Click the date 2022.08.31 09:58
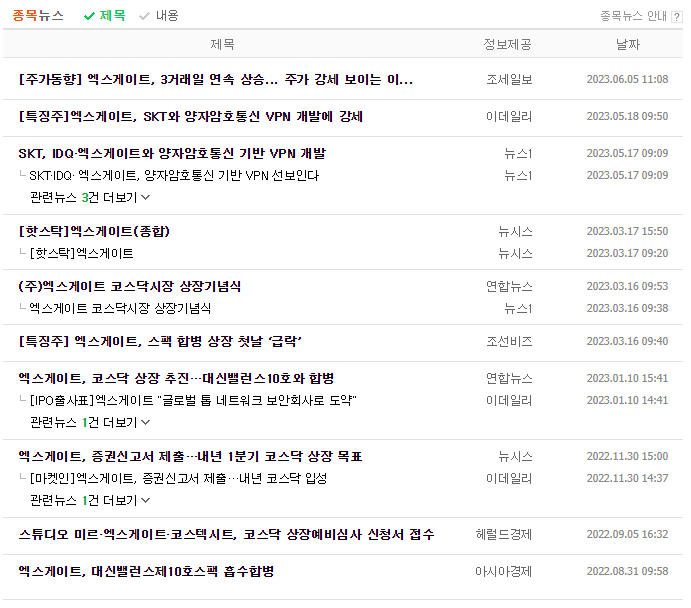Image resolution: width=691 pixels, height=608 pixels. [x=628, y=571]
